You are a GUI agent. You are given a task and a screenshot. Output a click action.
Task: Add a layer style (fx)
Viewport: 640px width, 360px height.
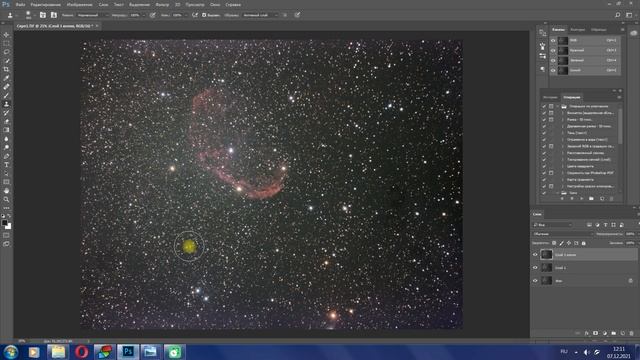tap(587, 333)
